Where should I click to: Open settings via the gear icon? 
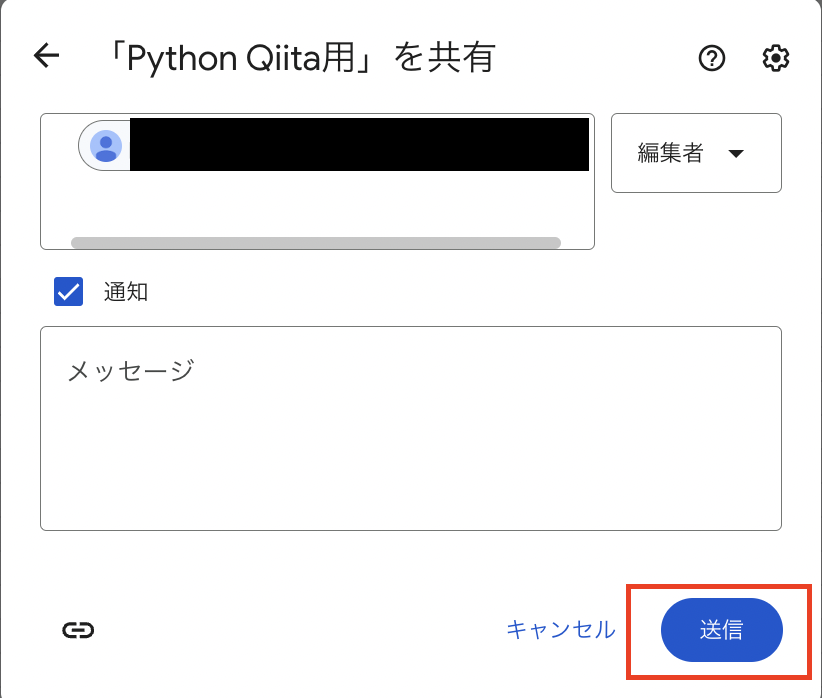pyautogui.click(x=774, y=59)
